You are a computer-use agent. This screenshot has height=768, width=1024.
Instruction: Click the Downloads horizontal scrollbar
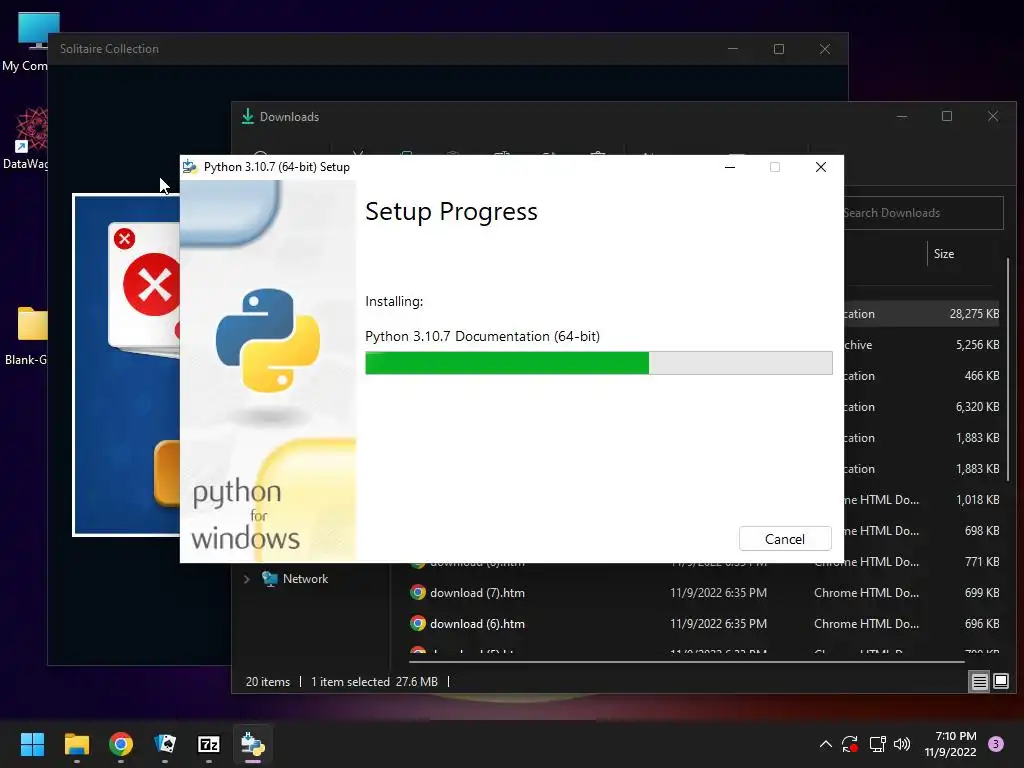(687, 662)
